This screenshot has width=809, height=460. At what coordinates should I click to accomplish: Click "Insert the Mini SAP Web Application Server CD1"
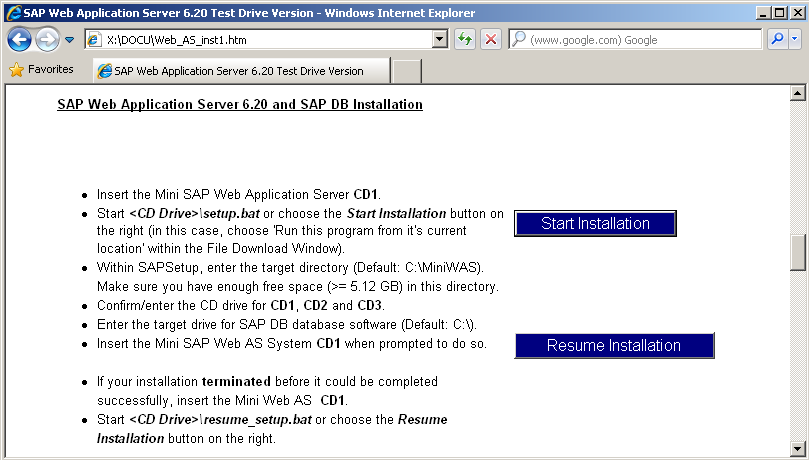239,194
